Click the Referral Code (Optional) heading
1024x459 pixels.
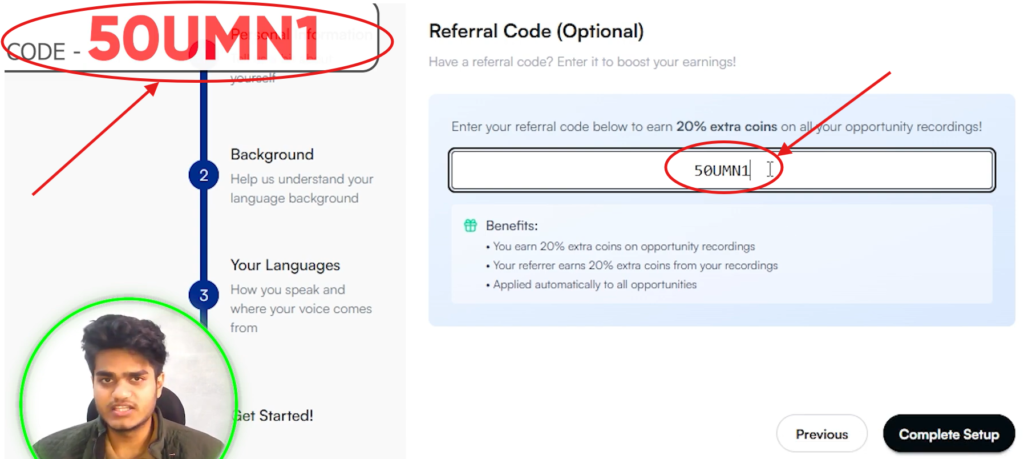536,31
